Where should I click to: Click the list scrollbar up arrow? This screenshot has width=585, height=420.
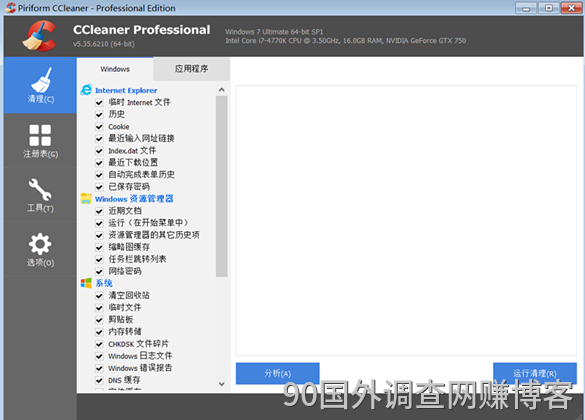coord(222,90)
